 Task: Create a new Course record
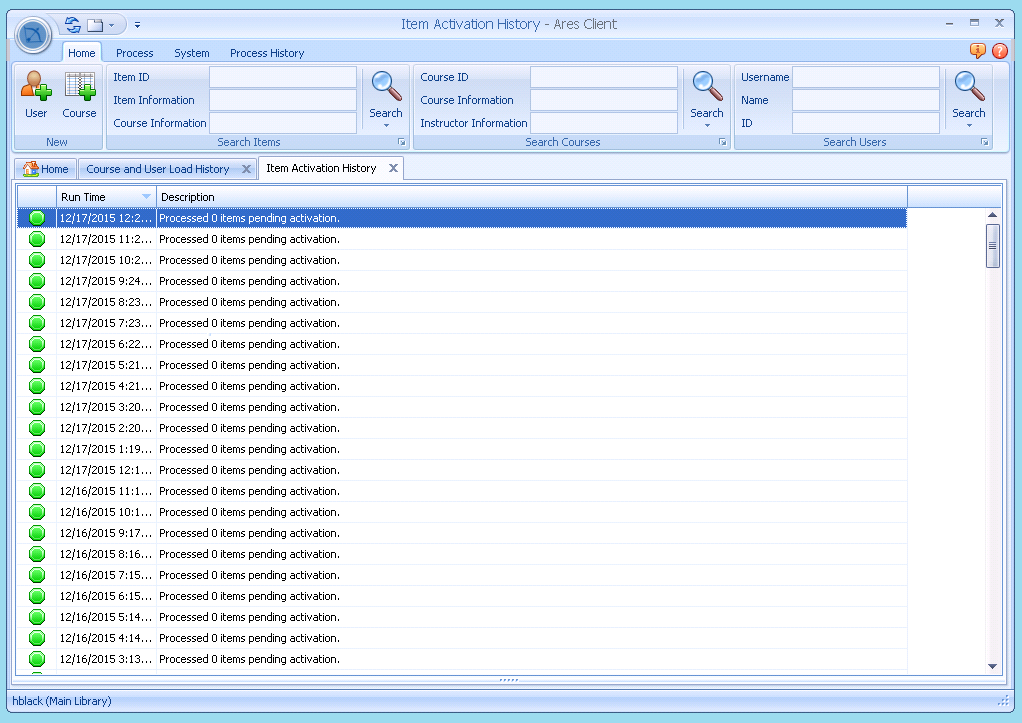[x=79, y=95]
